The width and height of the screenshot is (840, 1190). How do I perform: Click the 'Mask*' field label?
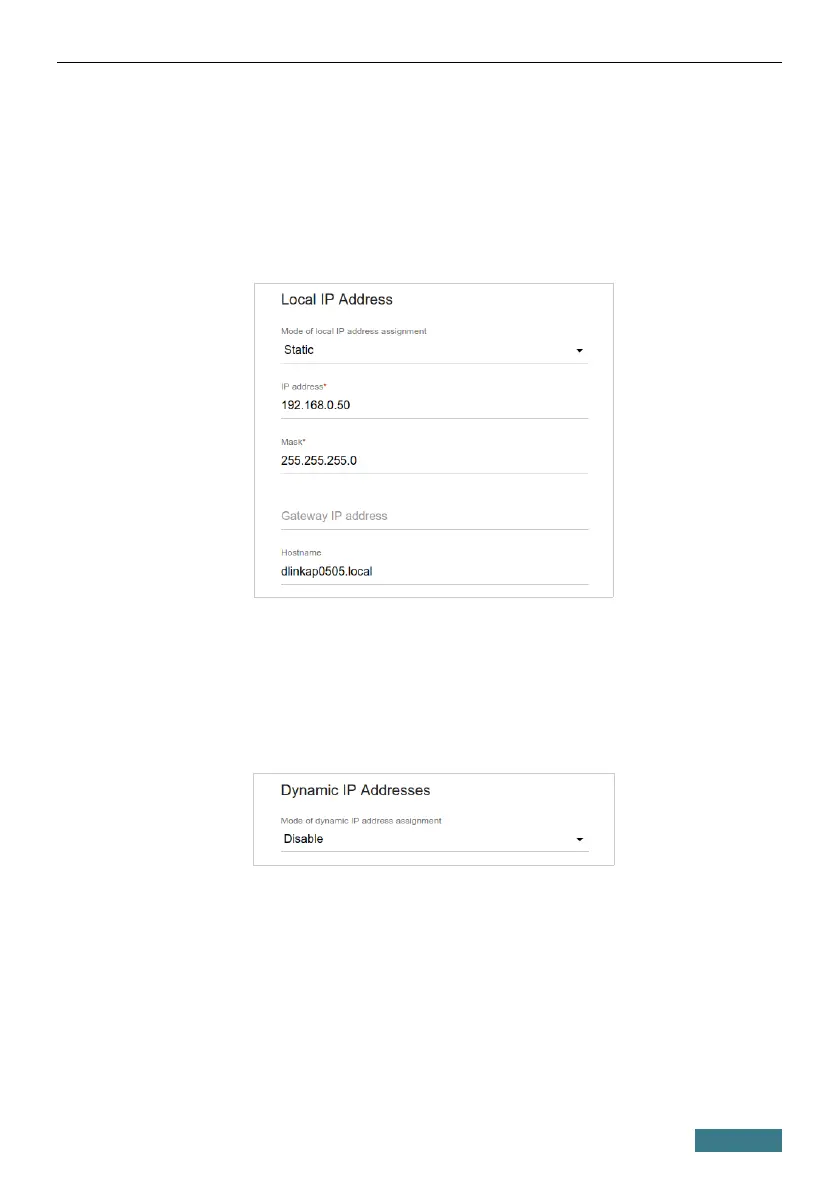pyautogui.click(x=295, y=441)
